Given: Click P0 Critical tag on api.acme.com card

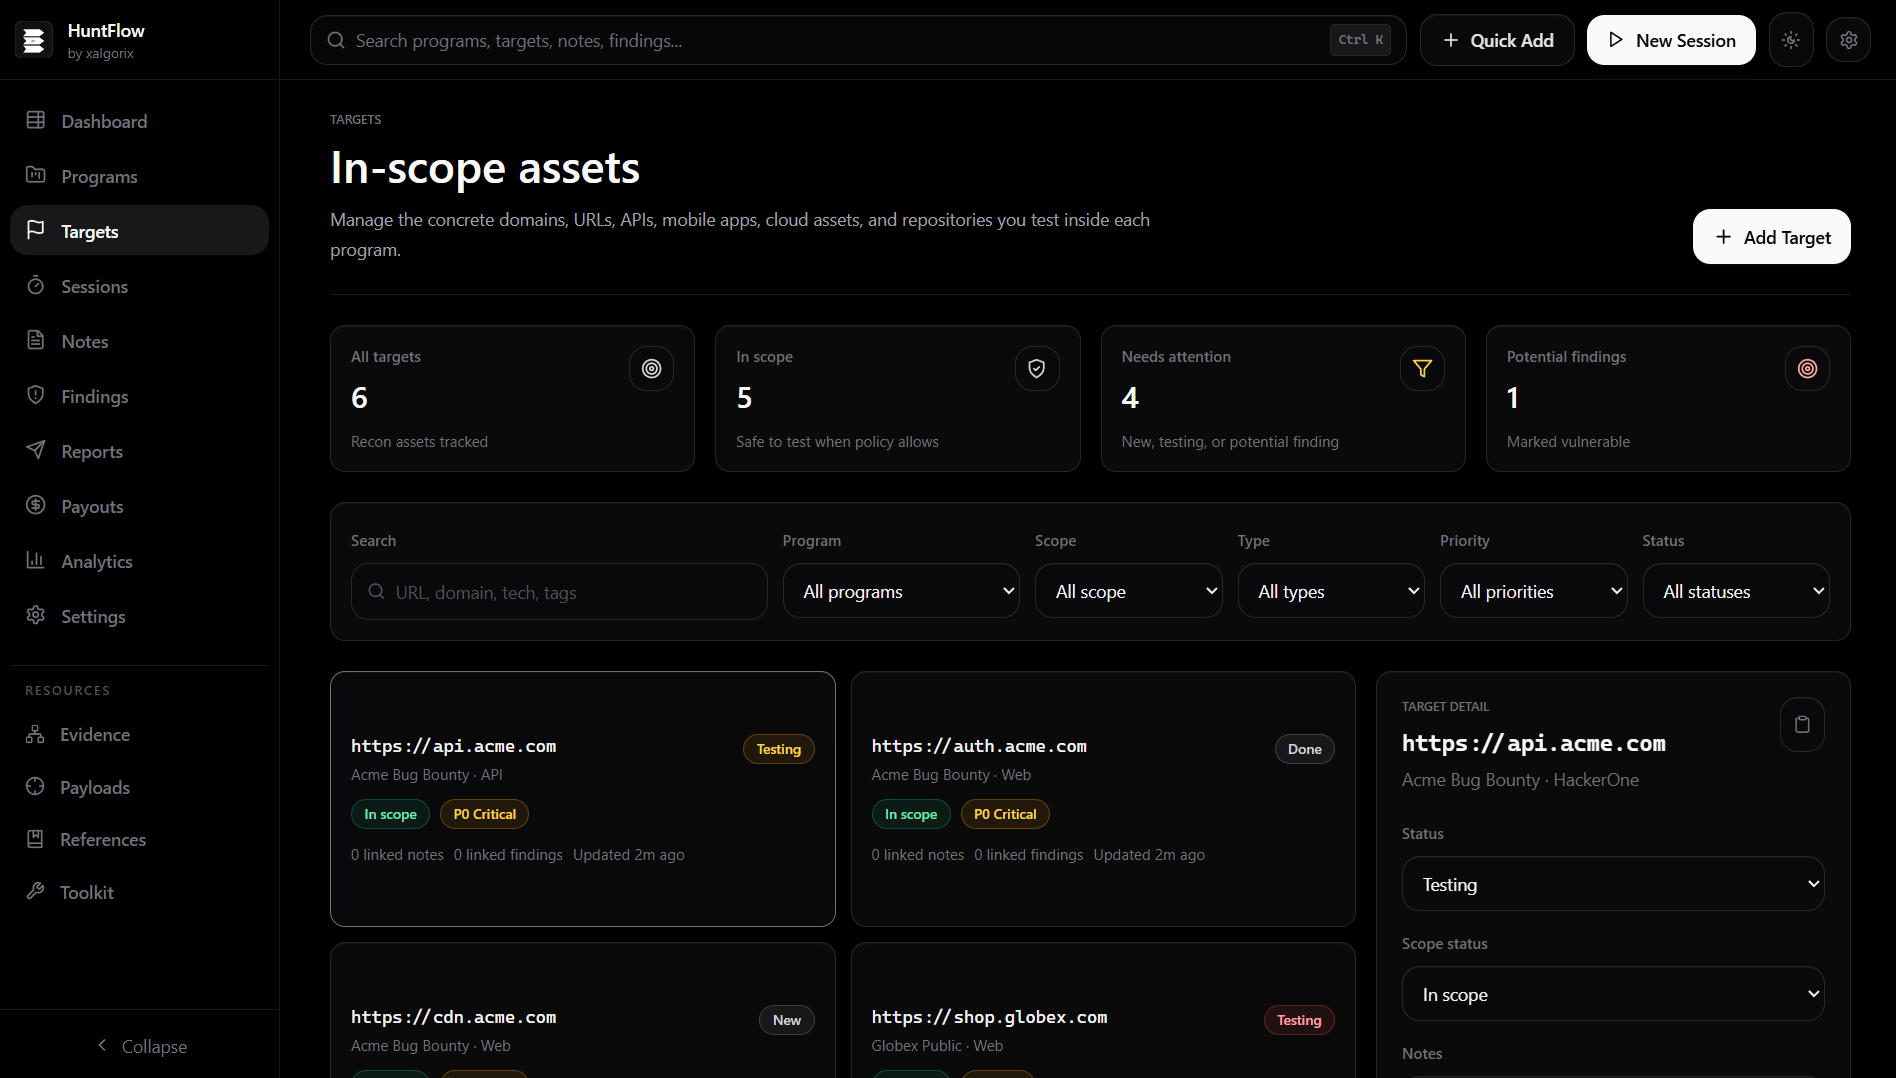Looking at the screenshot, I should click(x=484, y=814).
